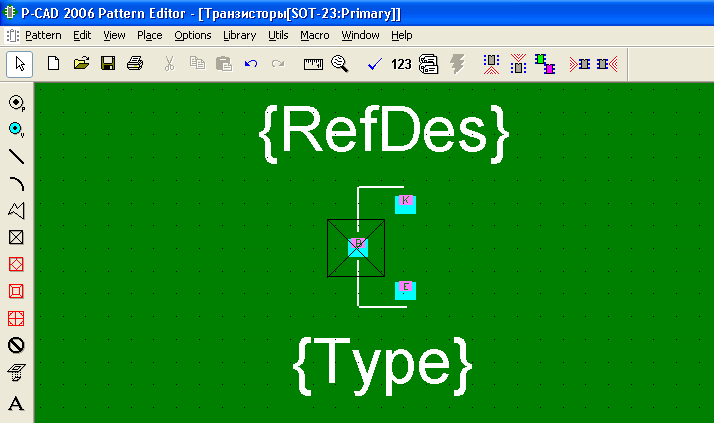Click the document icon left of Pattern menu
714x423 pixels.
point(13,36)
